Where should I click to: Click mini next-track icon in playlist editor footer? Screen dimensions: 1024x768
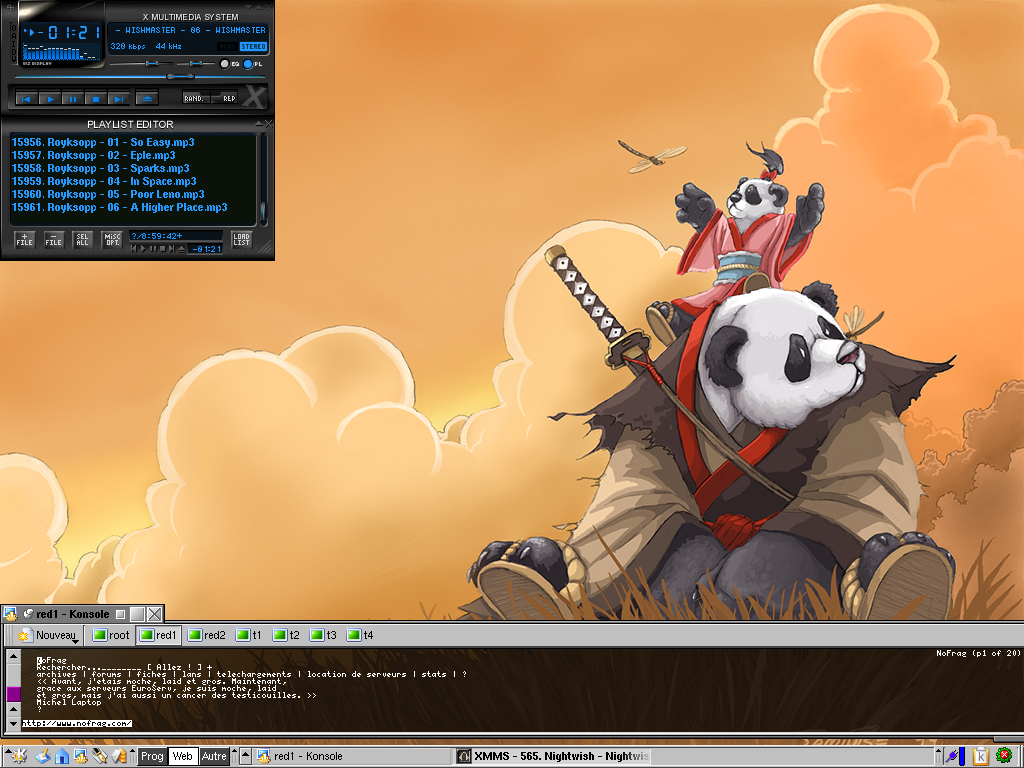pyautogui.click(x=171, y=249)
